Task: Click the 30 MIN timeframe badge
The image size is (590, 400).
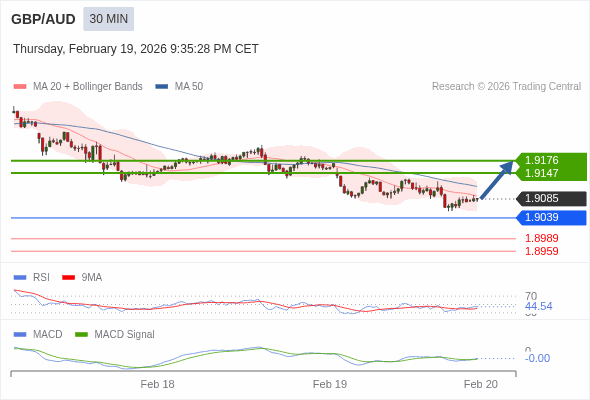Action: (108, 19)
